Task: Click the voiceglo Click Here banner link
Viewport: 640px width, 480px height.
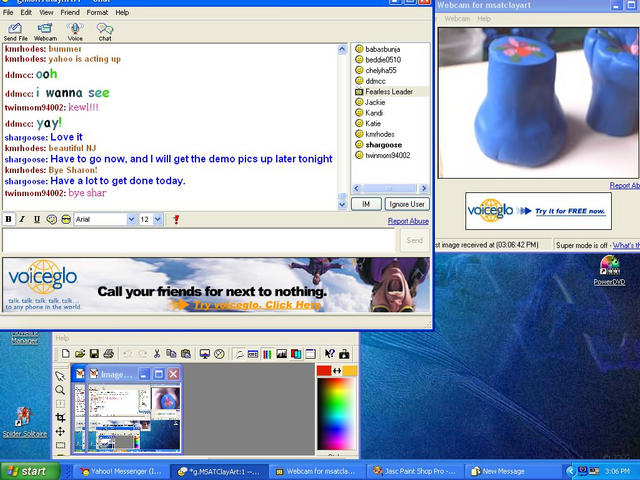Action: (257, 305)
